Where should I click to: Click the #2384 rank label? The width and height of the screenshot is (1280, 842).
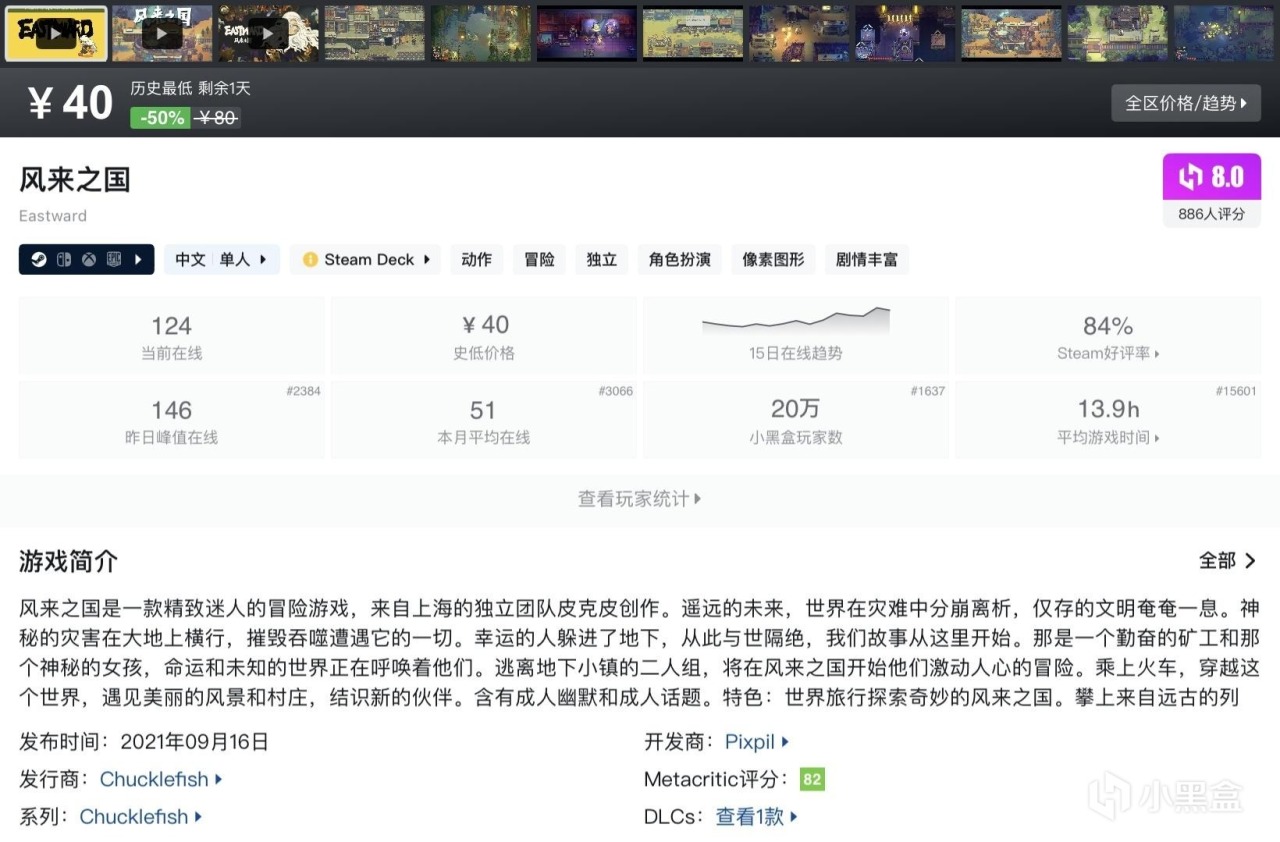point(303,391)
